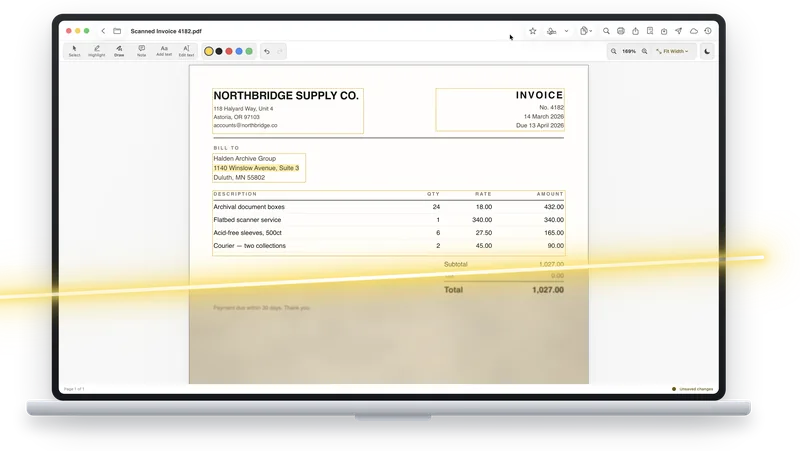Viewport: 800px width, 451px height.
Task: Select the blue color swatch
Action: (239, 51)
